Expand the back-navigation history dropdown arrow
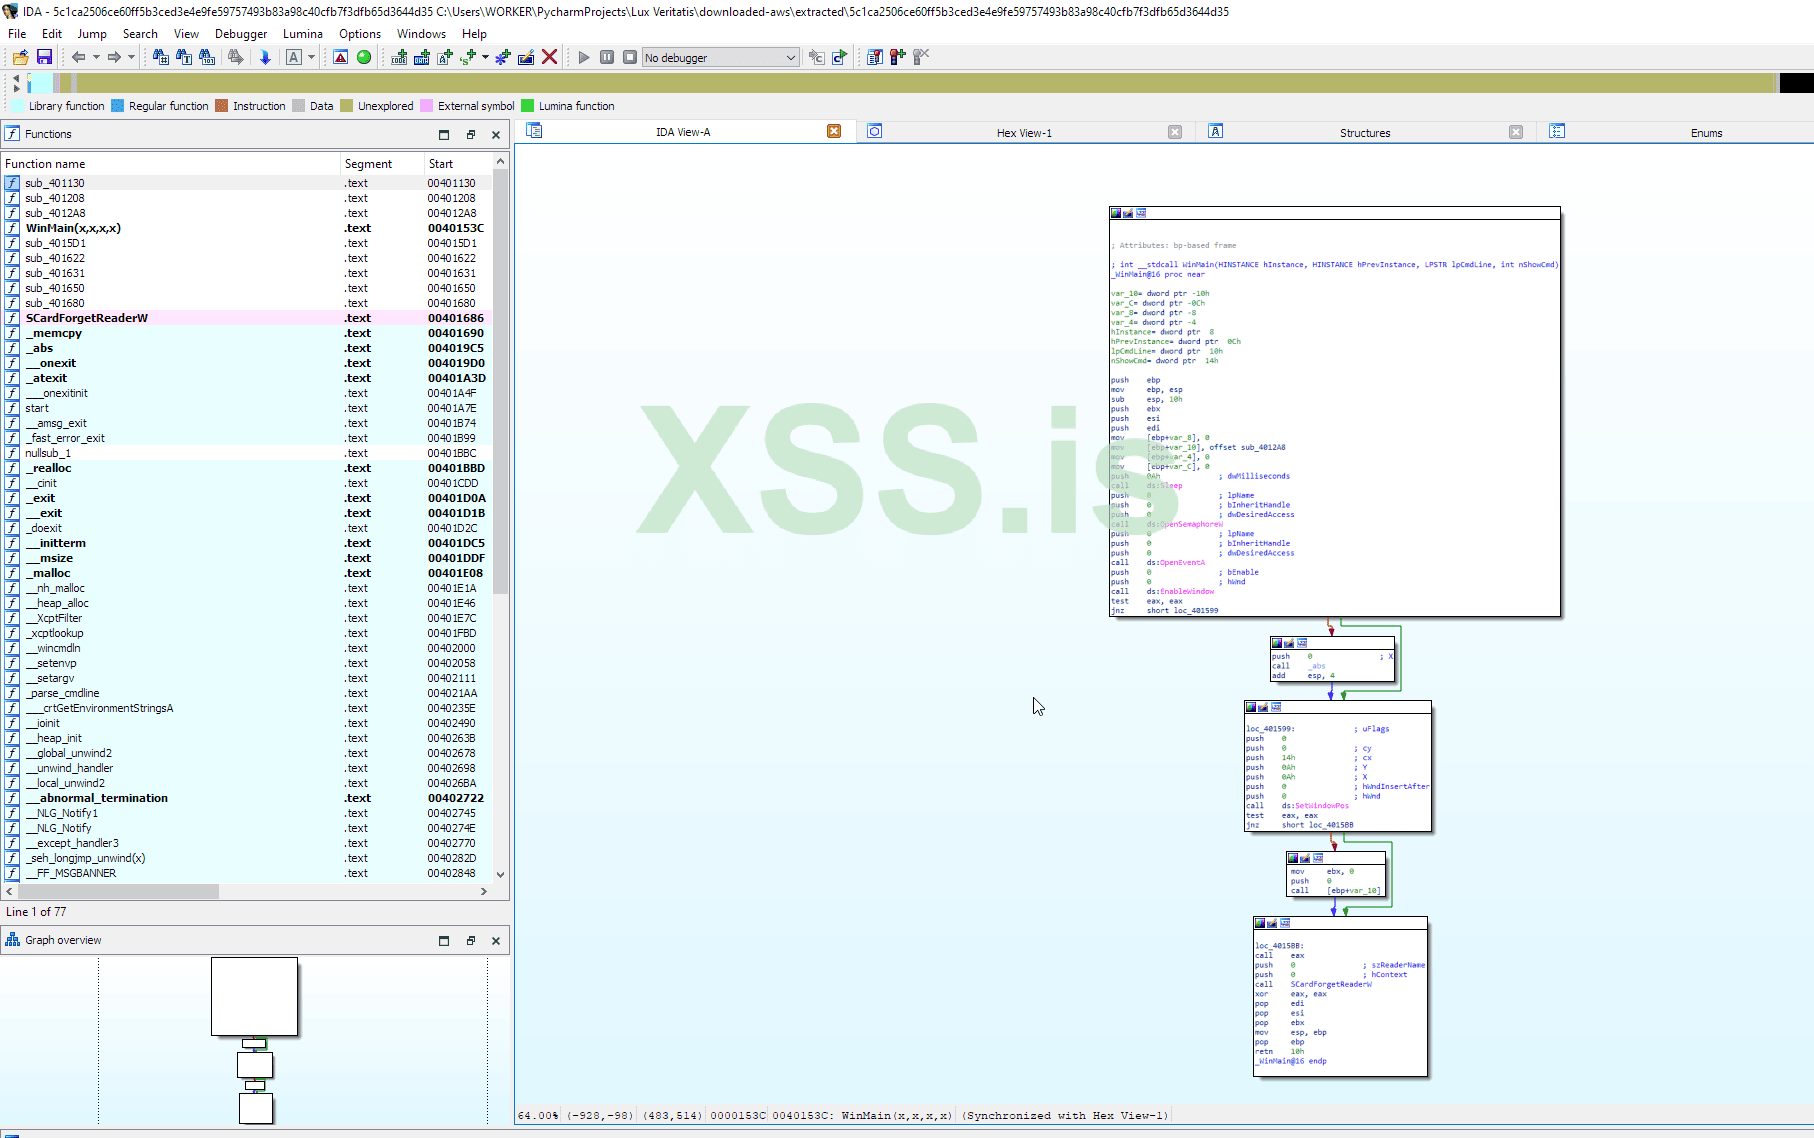Image resolution: width=1814 pixels, height=1138 pixels. (96, 57)
